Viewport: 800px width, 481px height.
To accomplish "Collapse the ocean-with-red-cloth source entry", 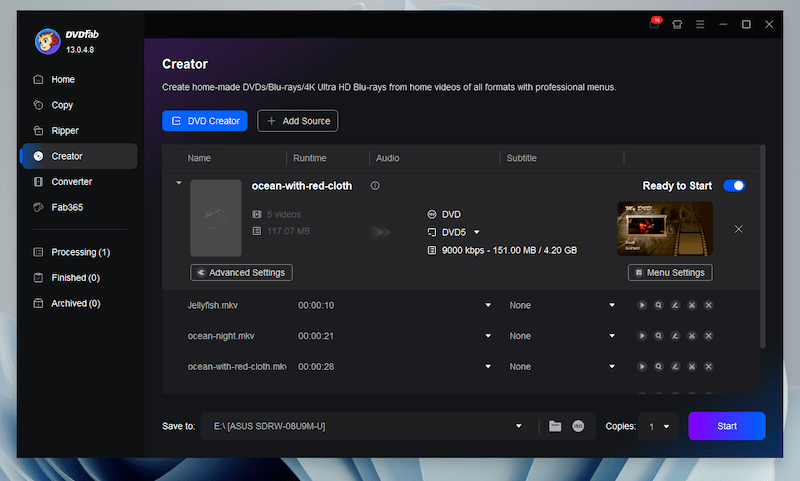I will pos(179,184).
